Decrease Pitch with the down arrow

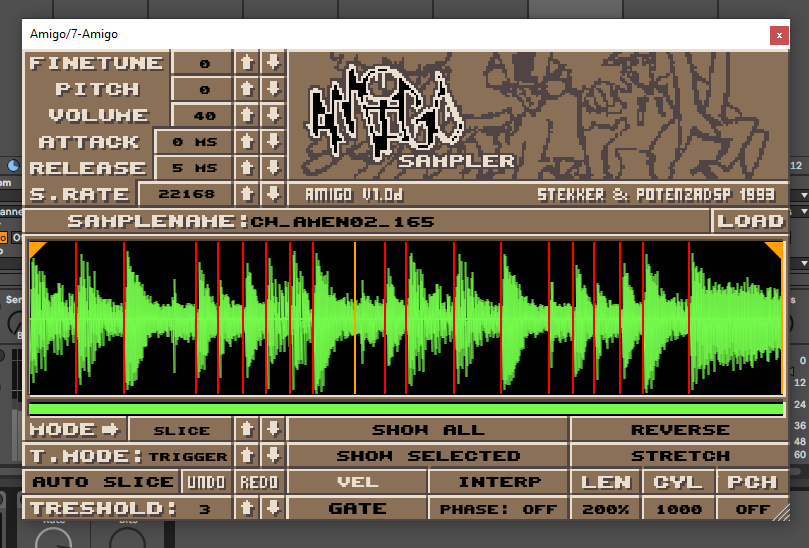pos(272,88)
